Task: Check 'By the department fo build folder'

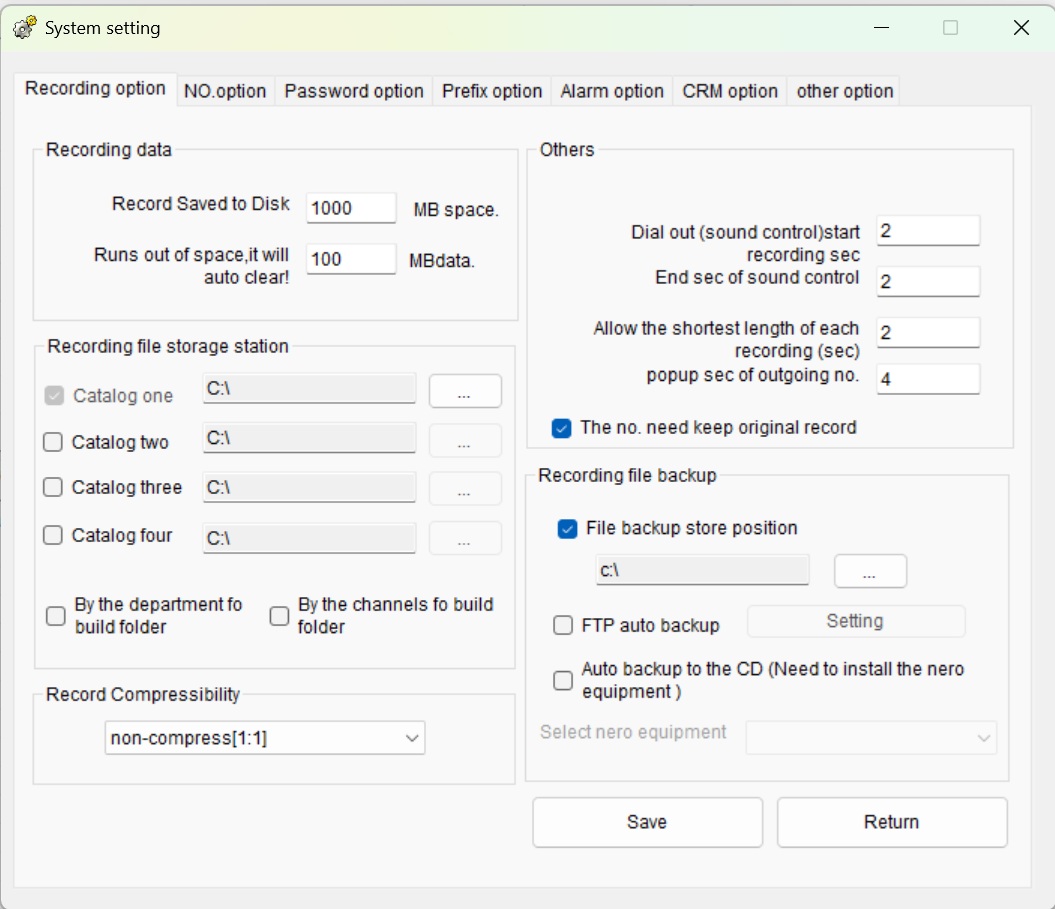Action: [x=55, y=615]
